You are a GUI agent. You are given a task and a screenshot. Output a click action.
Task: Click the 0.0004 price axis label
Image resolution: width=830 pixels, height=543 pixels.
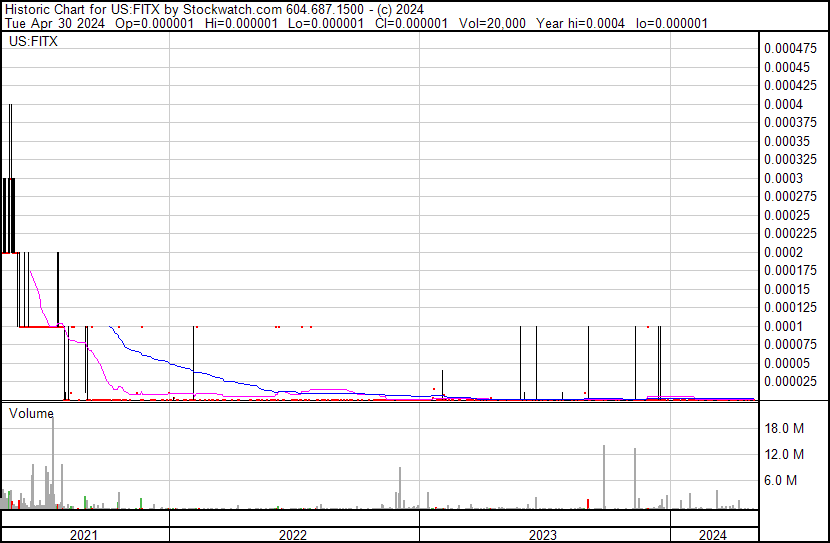point(783,104)
